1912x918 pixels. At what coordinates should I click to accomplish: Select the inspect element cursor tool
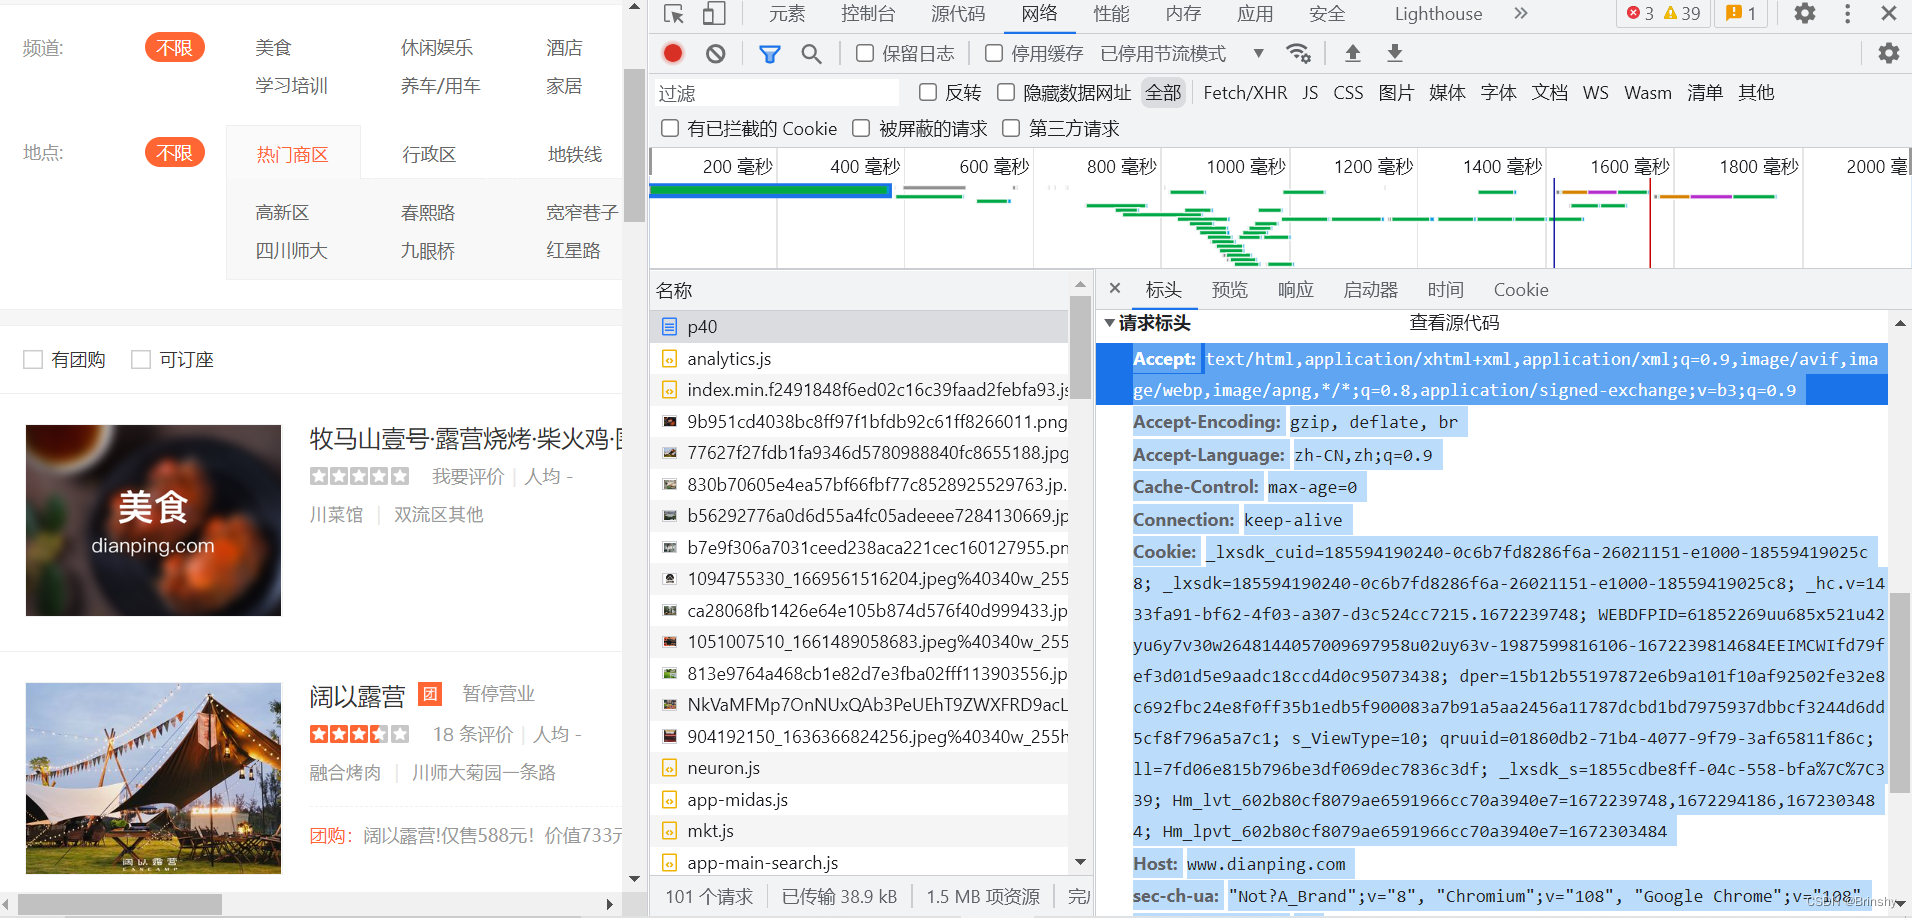coord(673,14)
